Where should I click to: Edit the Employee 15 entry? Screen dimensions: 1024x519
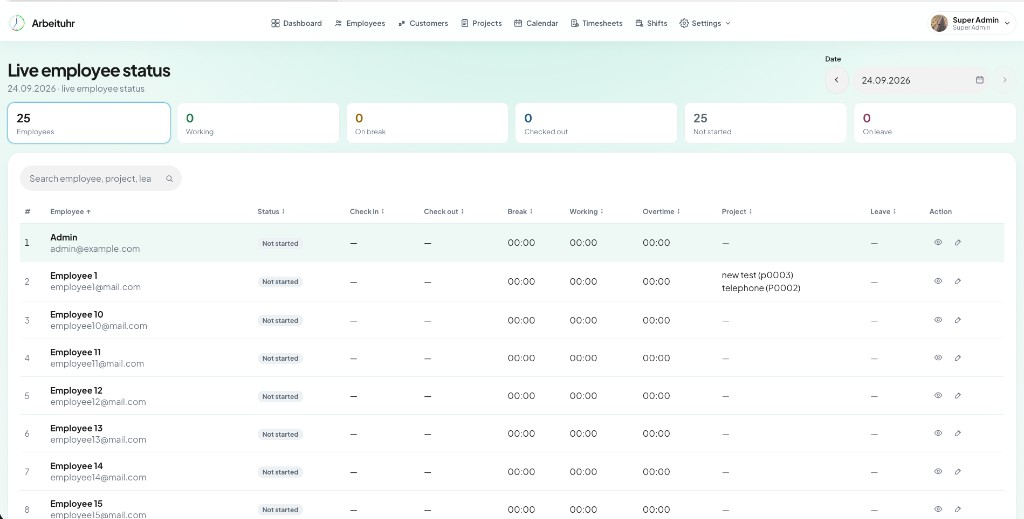[957, 509]
